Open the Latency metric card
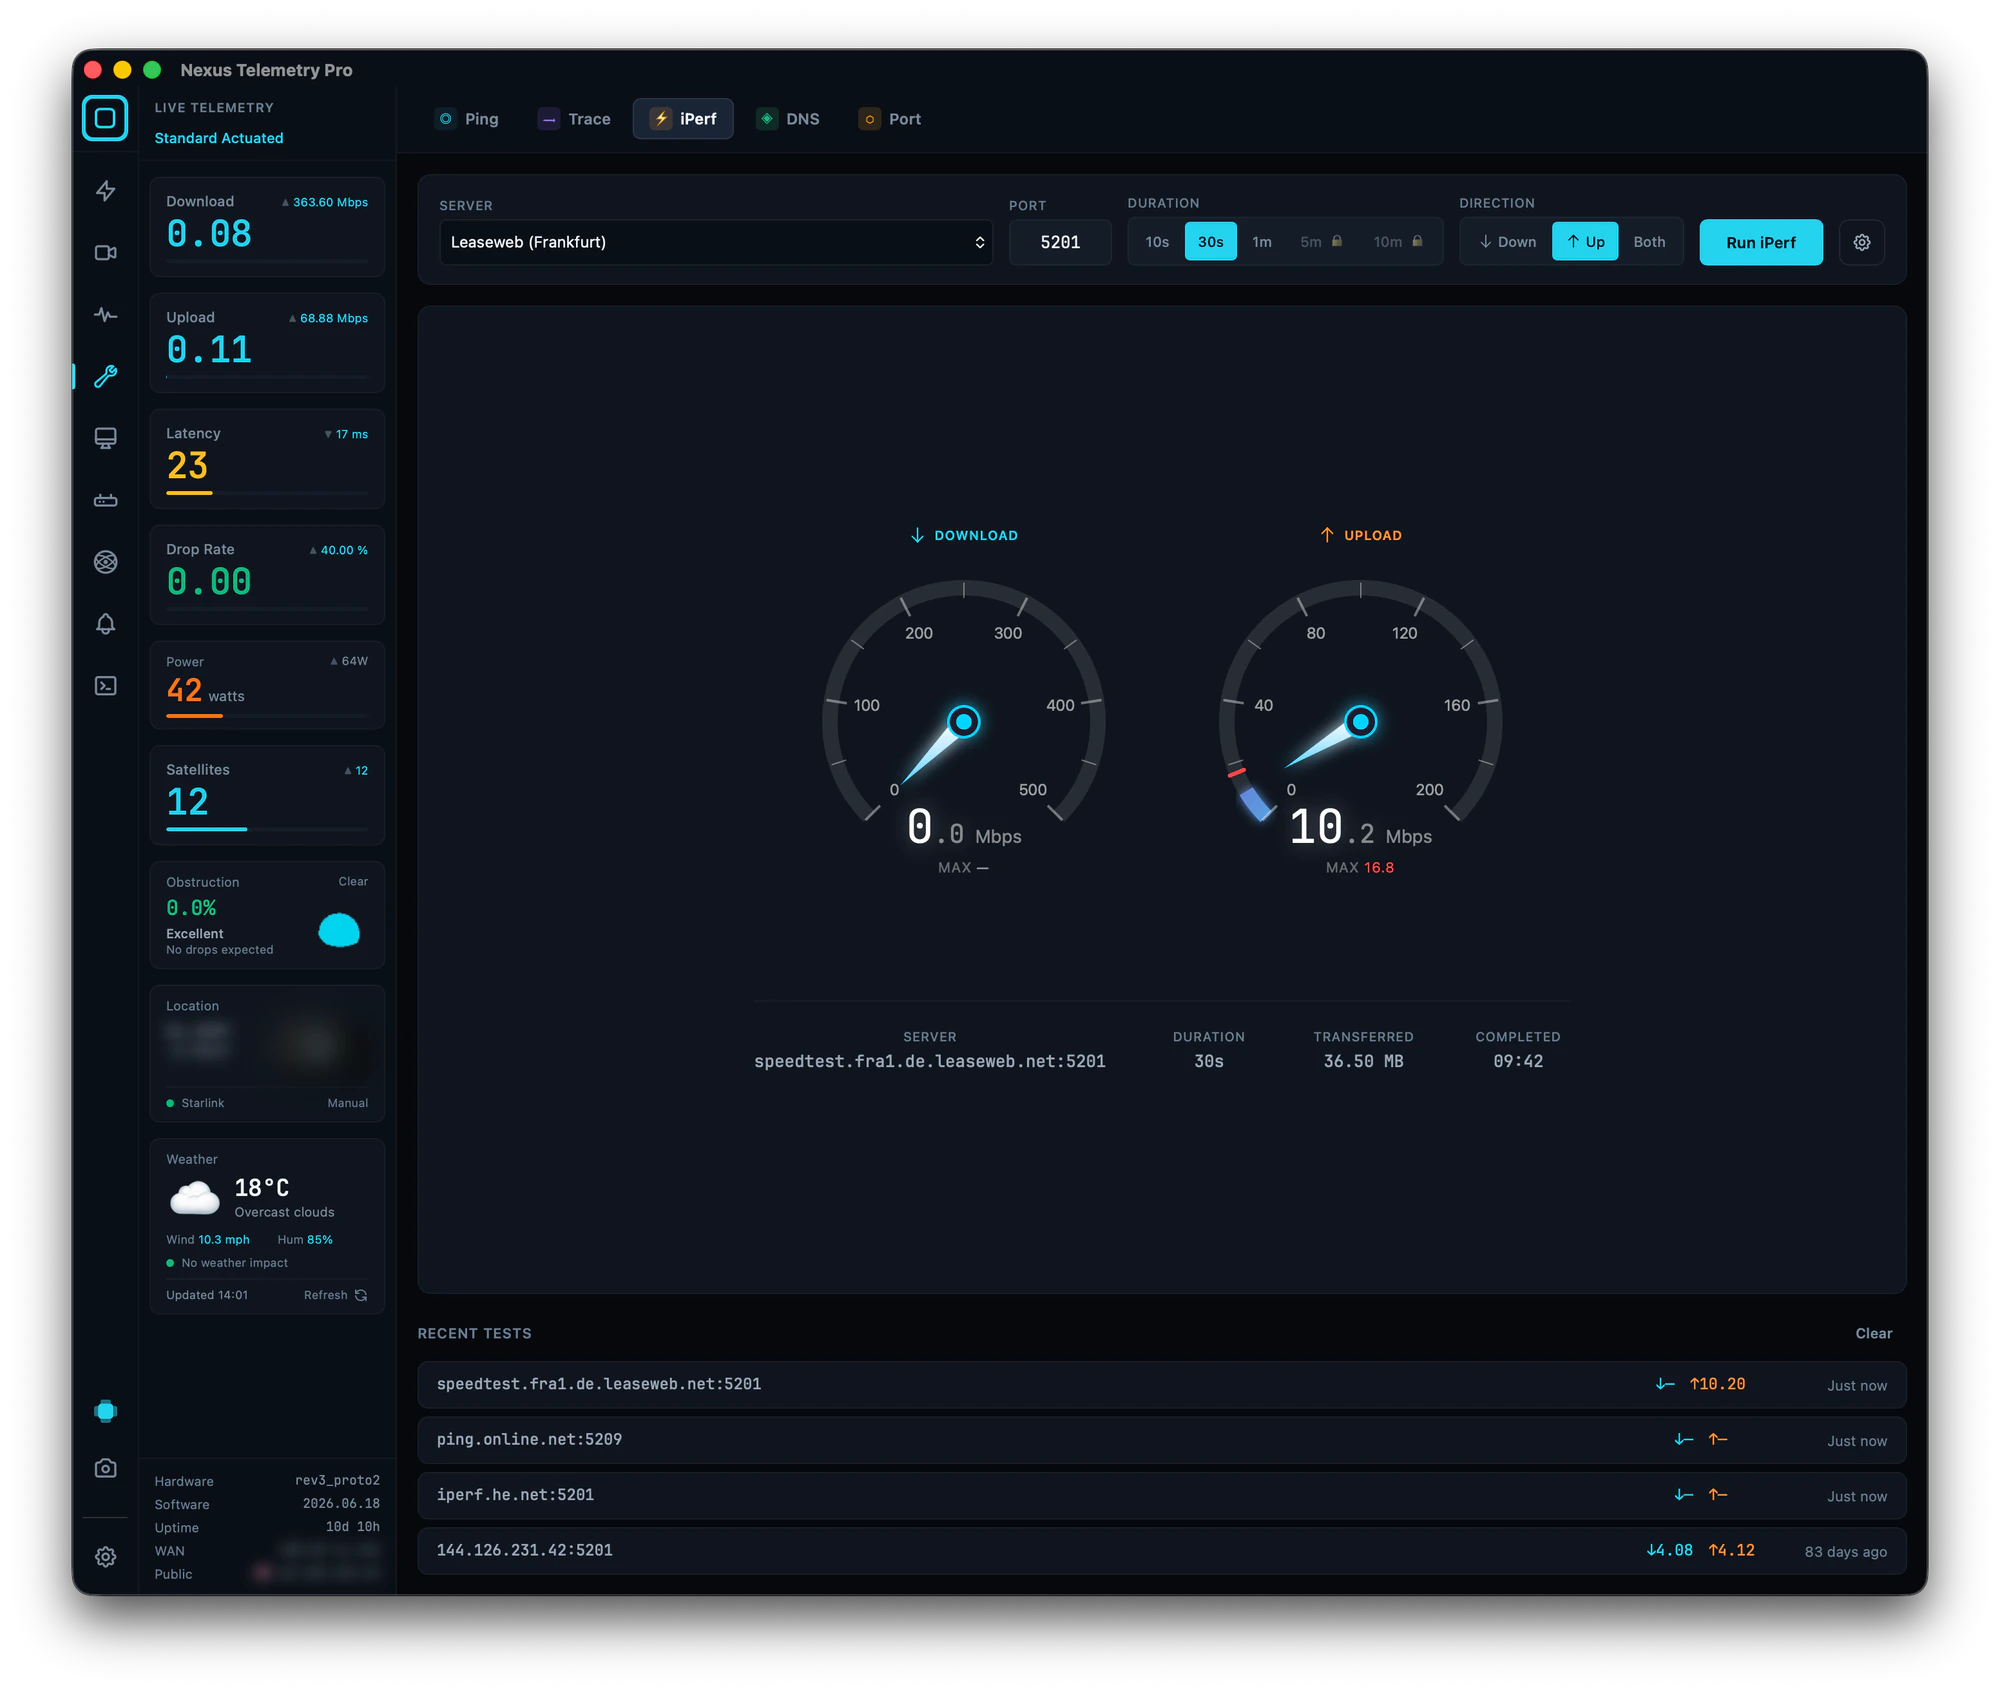This screenshot has width=2000, height=1691. pyautogui.click(x=267, y=458)
